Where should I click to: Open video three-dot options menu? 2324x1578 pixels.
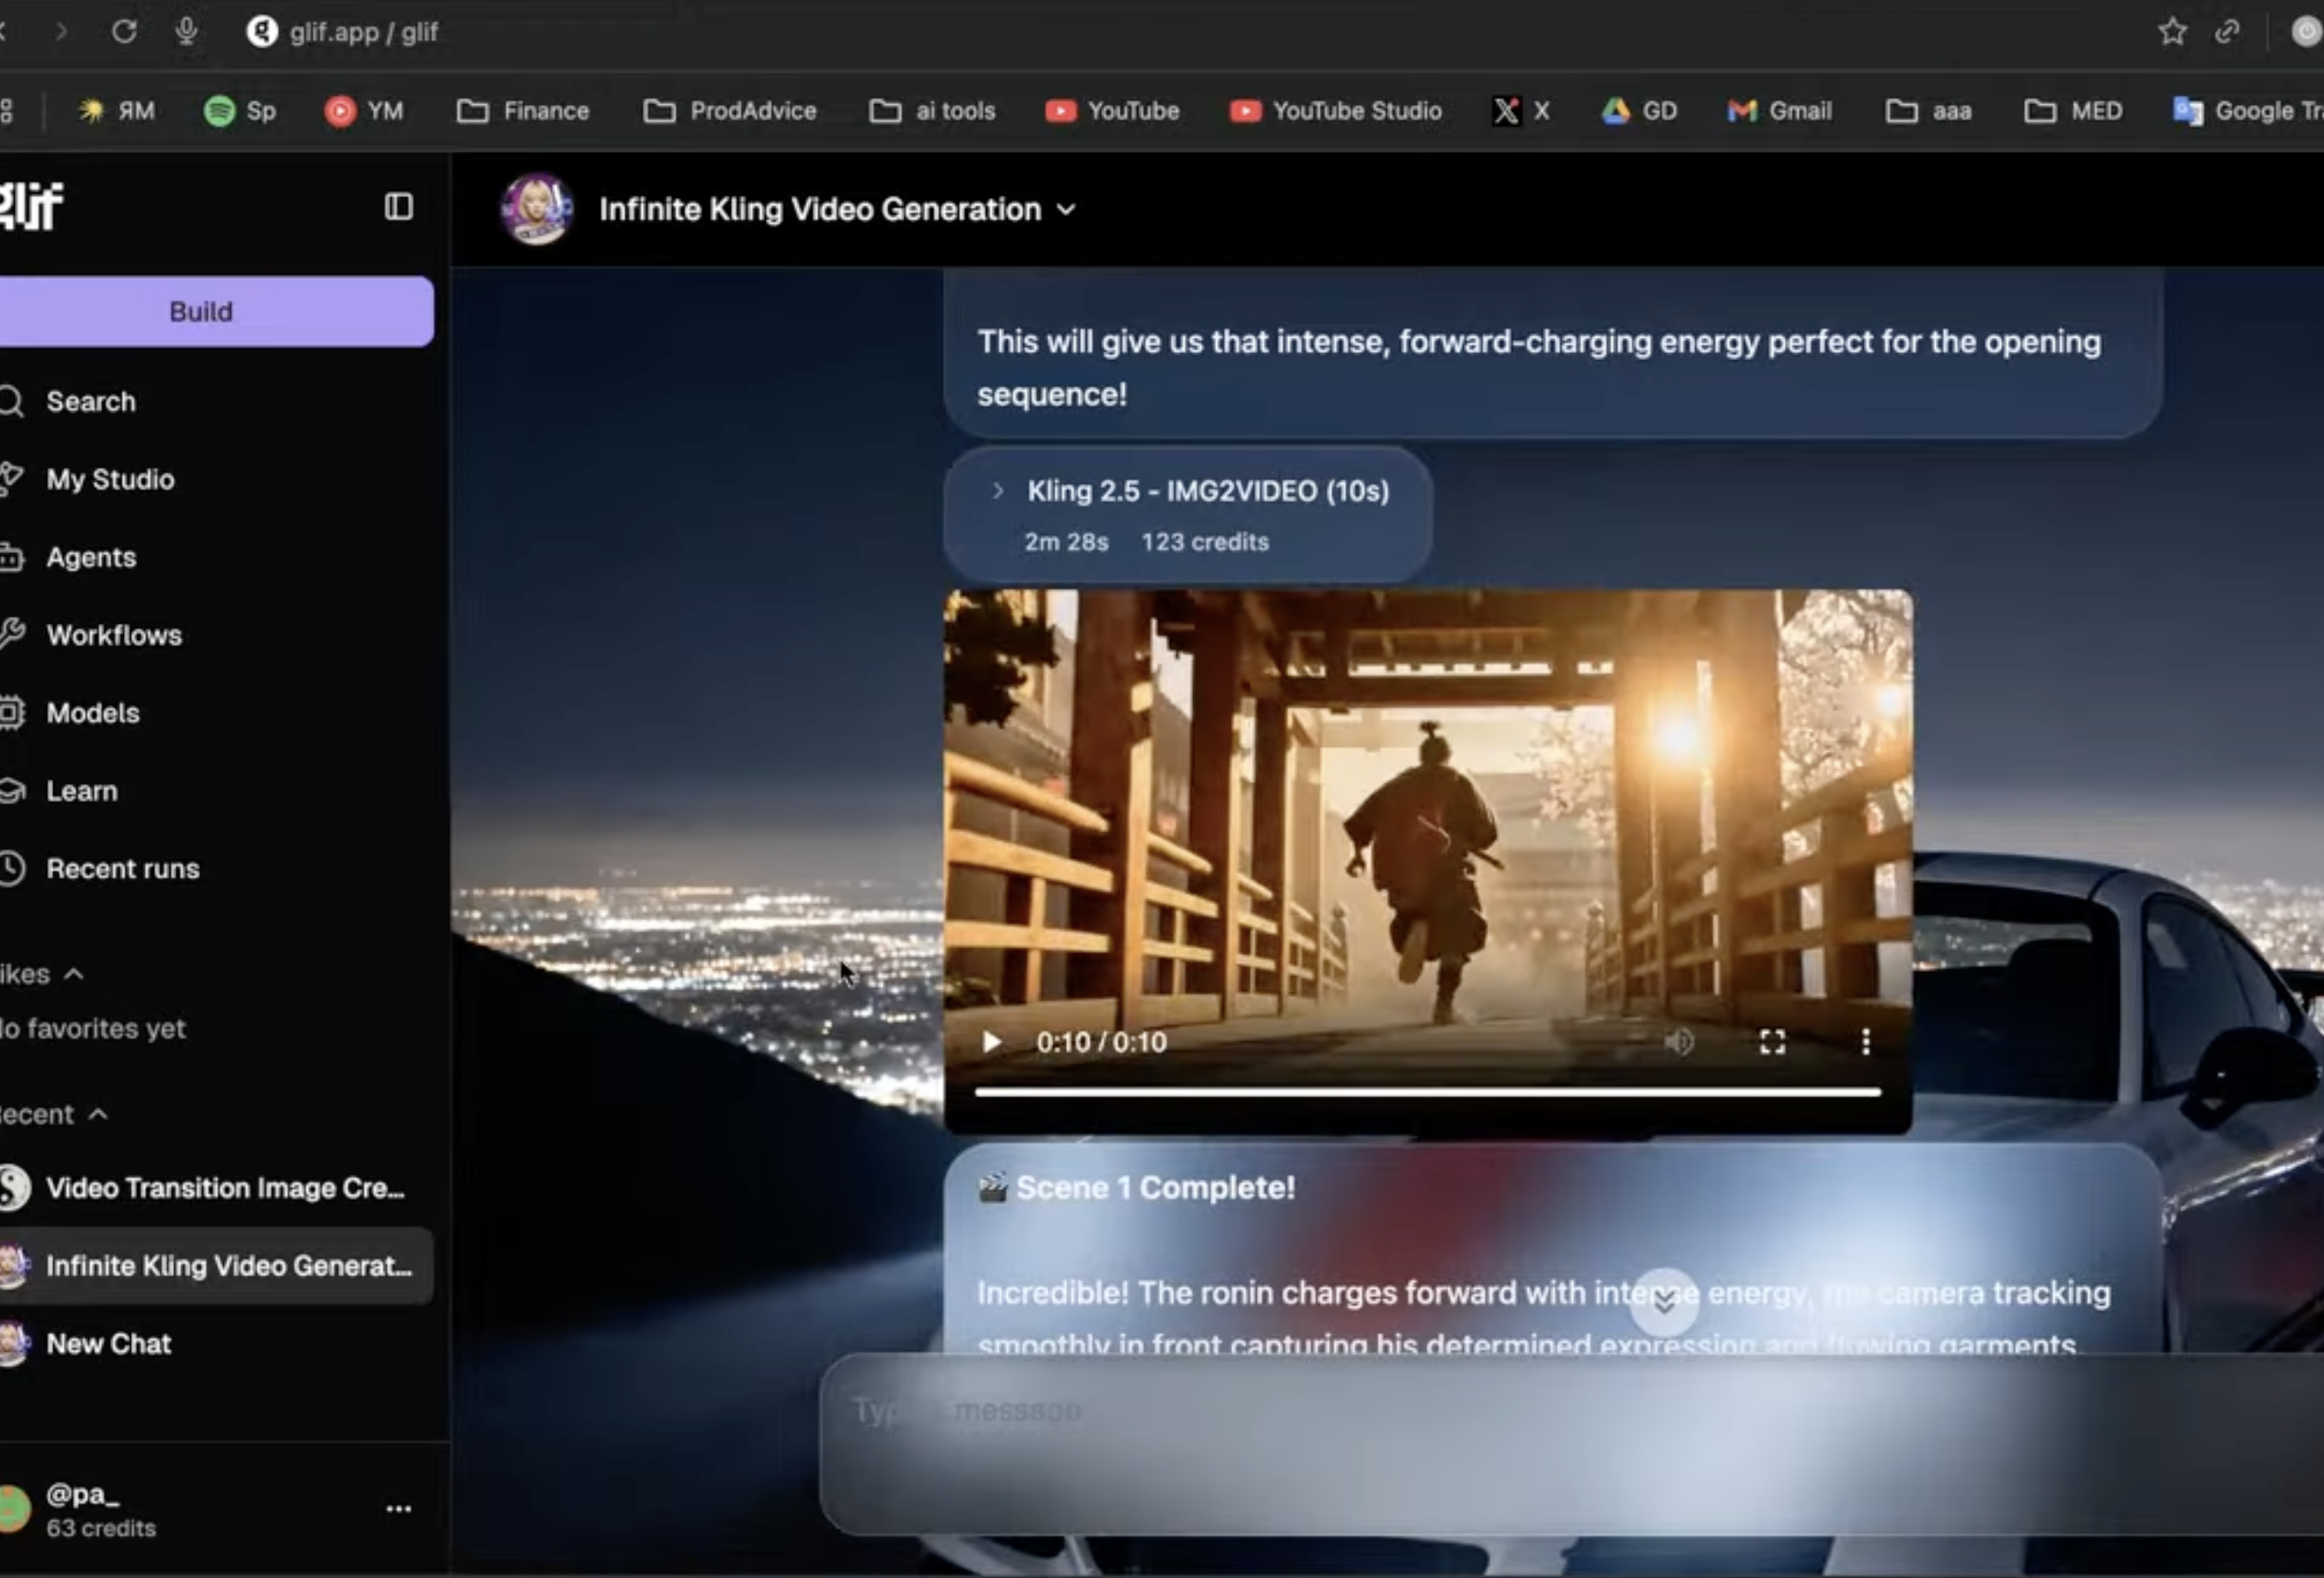[x=1865, y=1042]
